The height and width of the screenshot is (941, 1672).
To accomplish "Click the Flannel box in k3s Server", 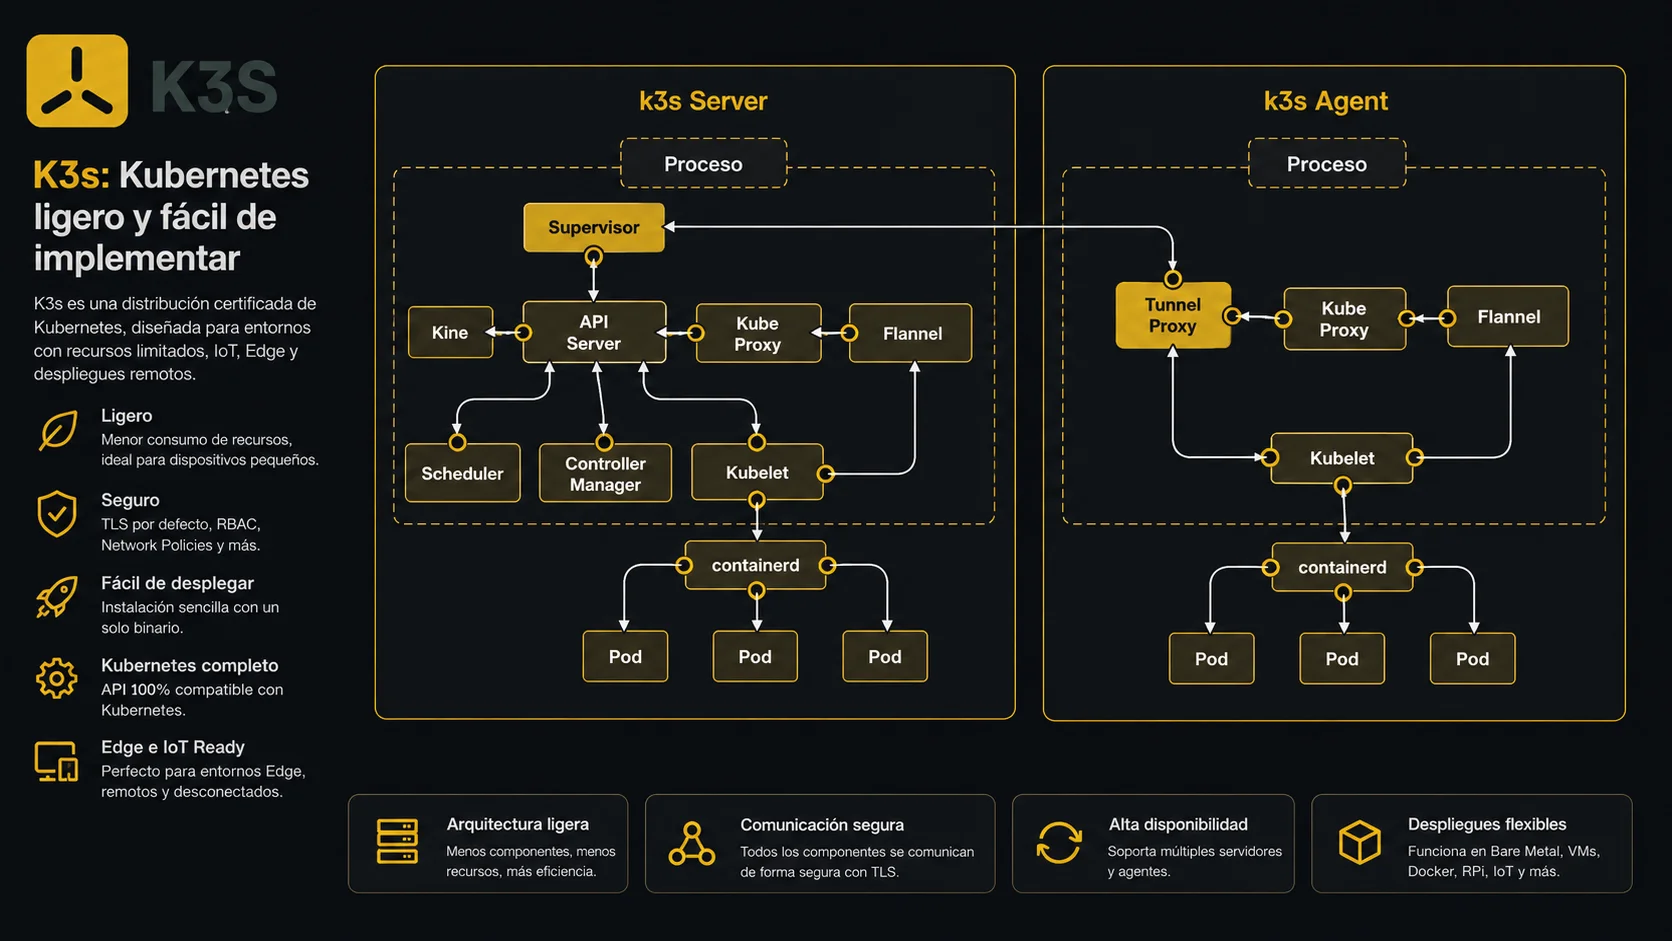I will tap(911, 333).
